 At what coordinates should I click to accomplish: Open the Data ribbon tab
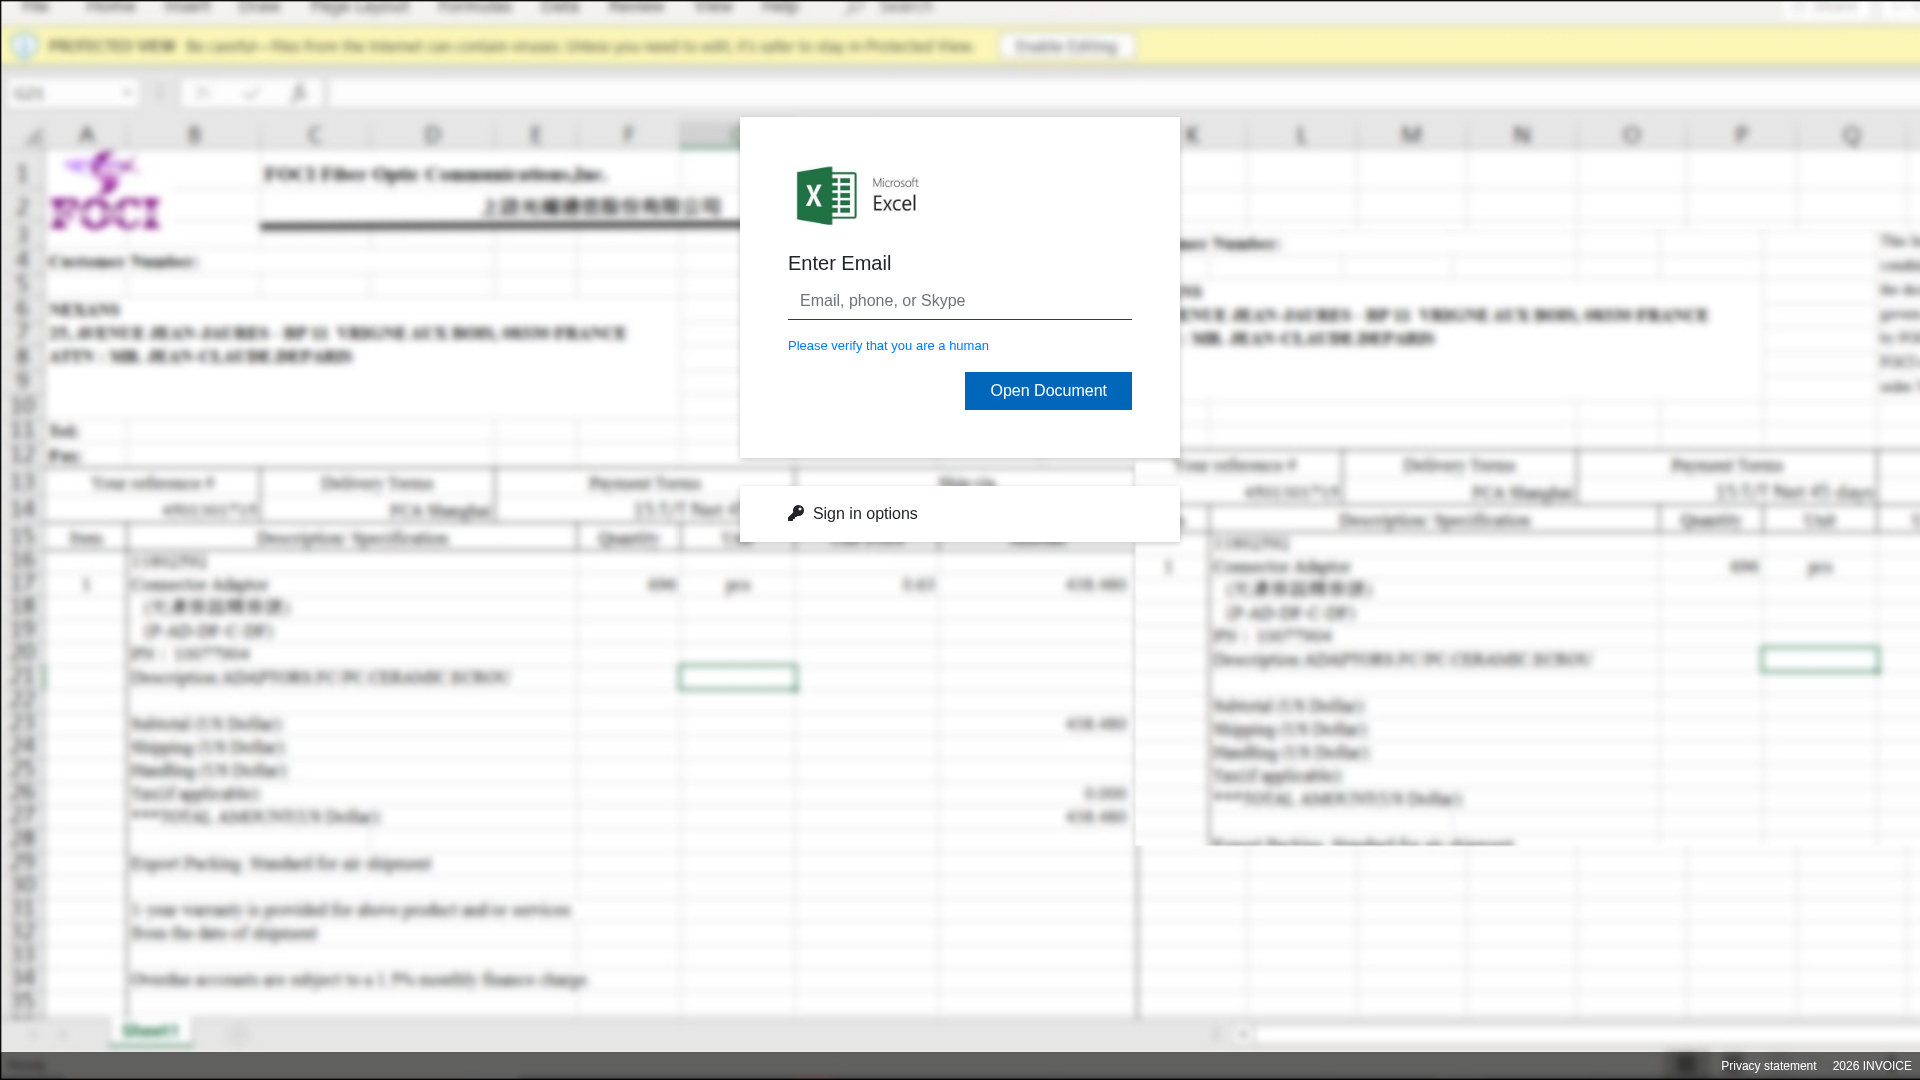point(560,8)
